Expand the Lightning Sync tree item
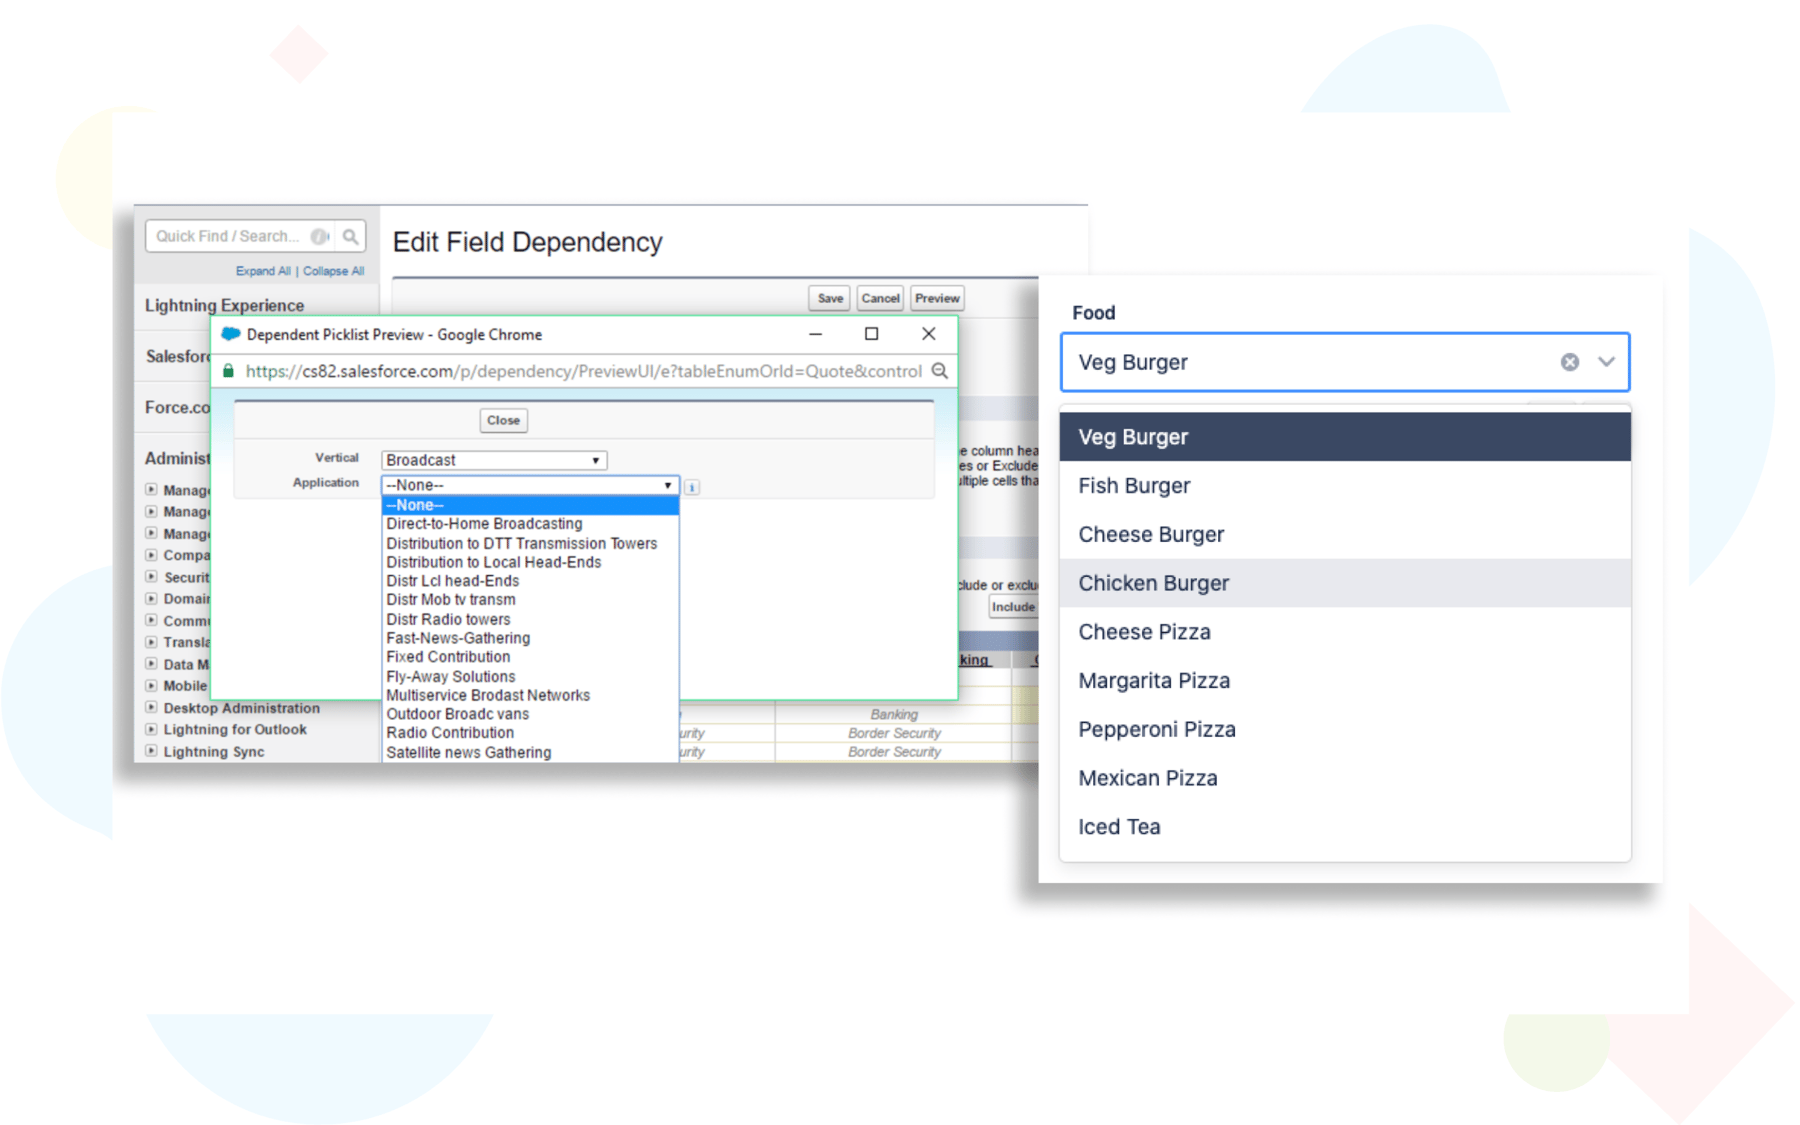The width and height of the screenshot is (1800, 1125). click(151, 751)
